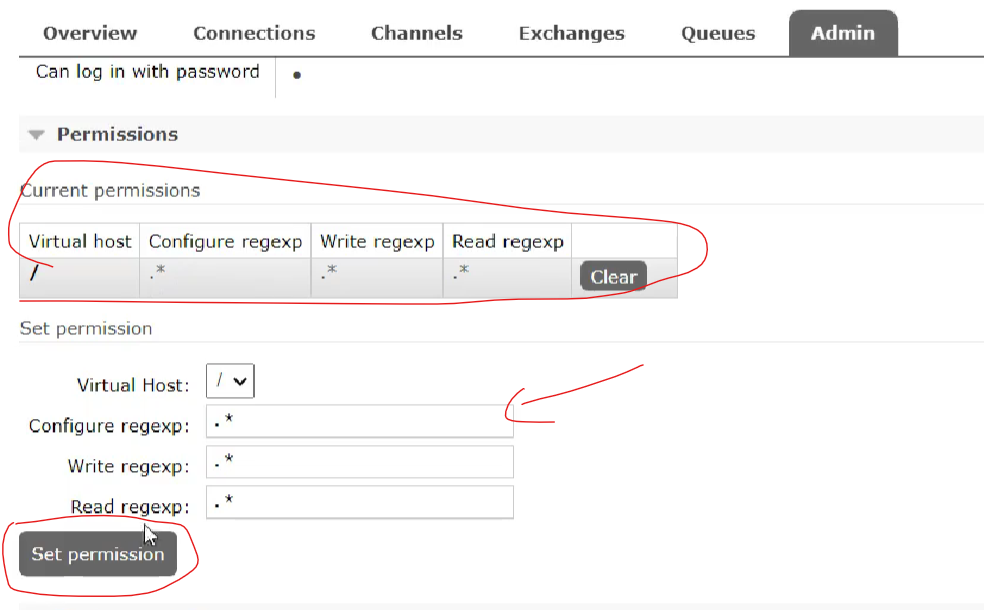Click the Write regexp column header
The height and width of the screenshot is (610, 984).
point(377,242)
